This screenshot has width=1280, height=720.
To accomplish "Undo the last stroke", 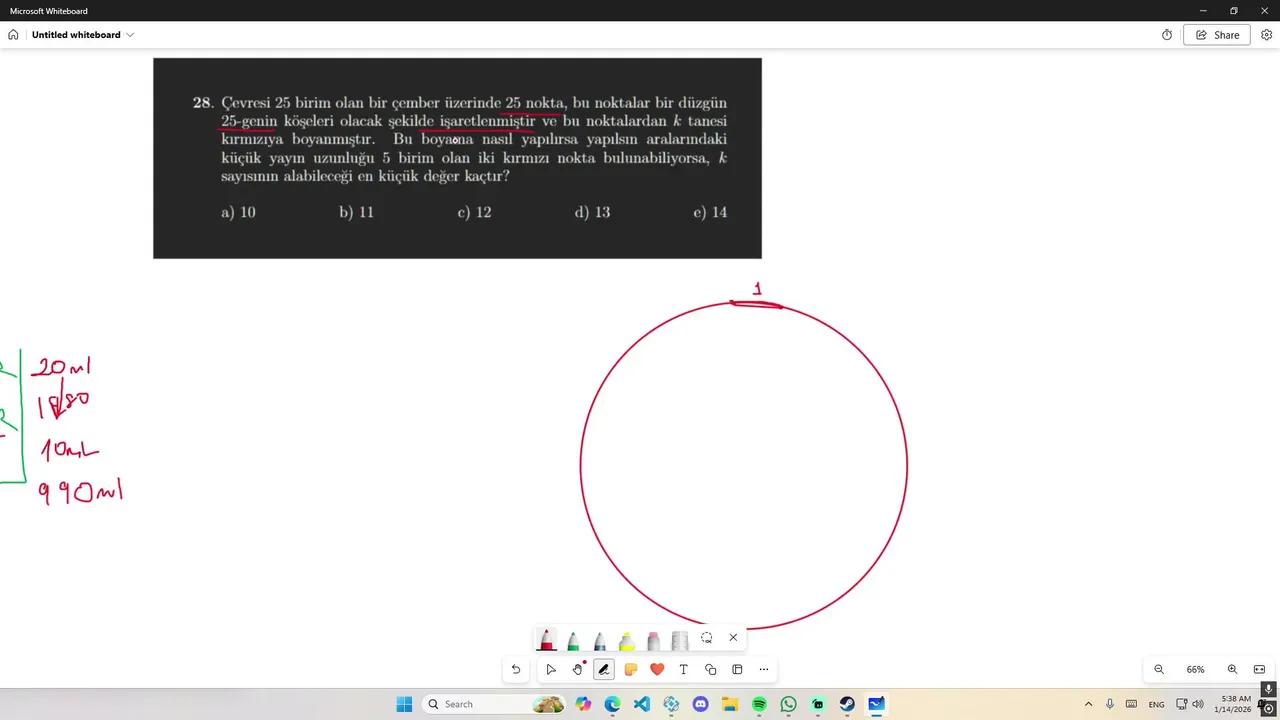I will (x=516, y=669).
